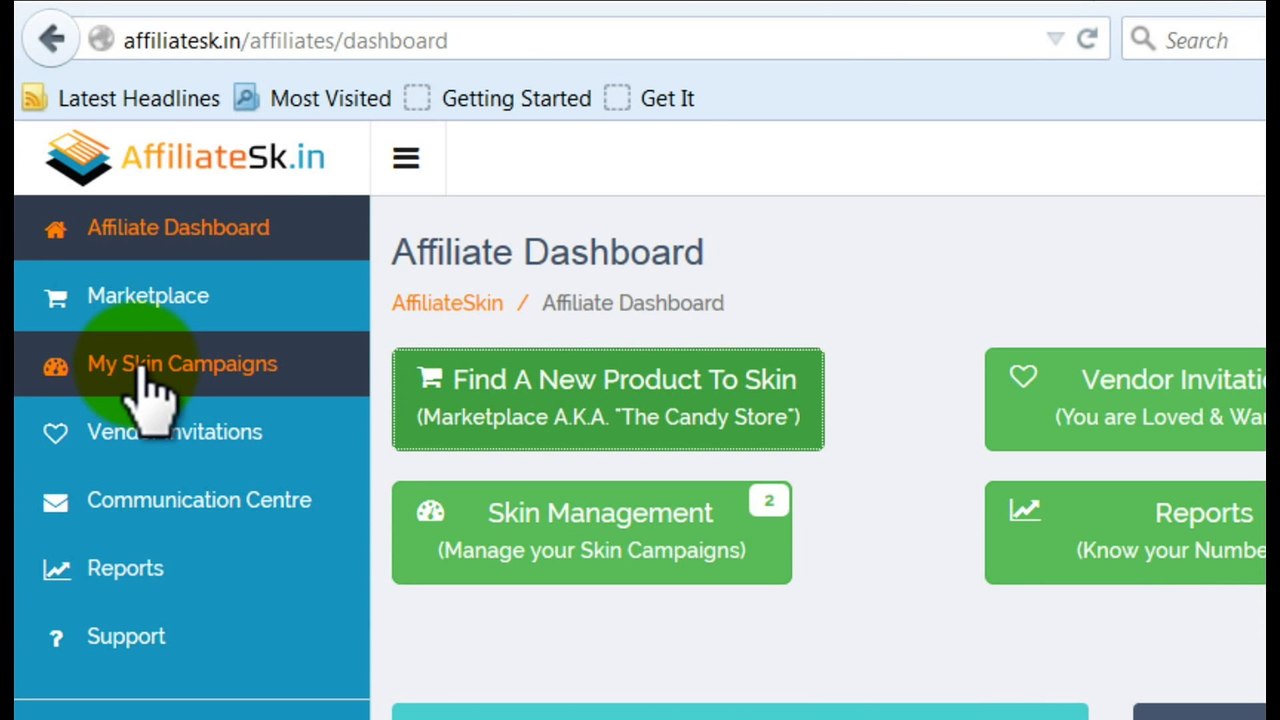Click the cart icon beside Marketplace
The image size is (1280, 720).
56,297
